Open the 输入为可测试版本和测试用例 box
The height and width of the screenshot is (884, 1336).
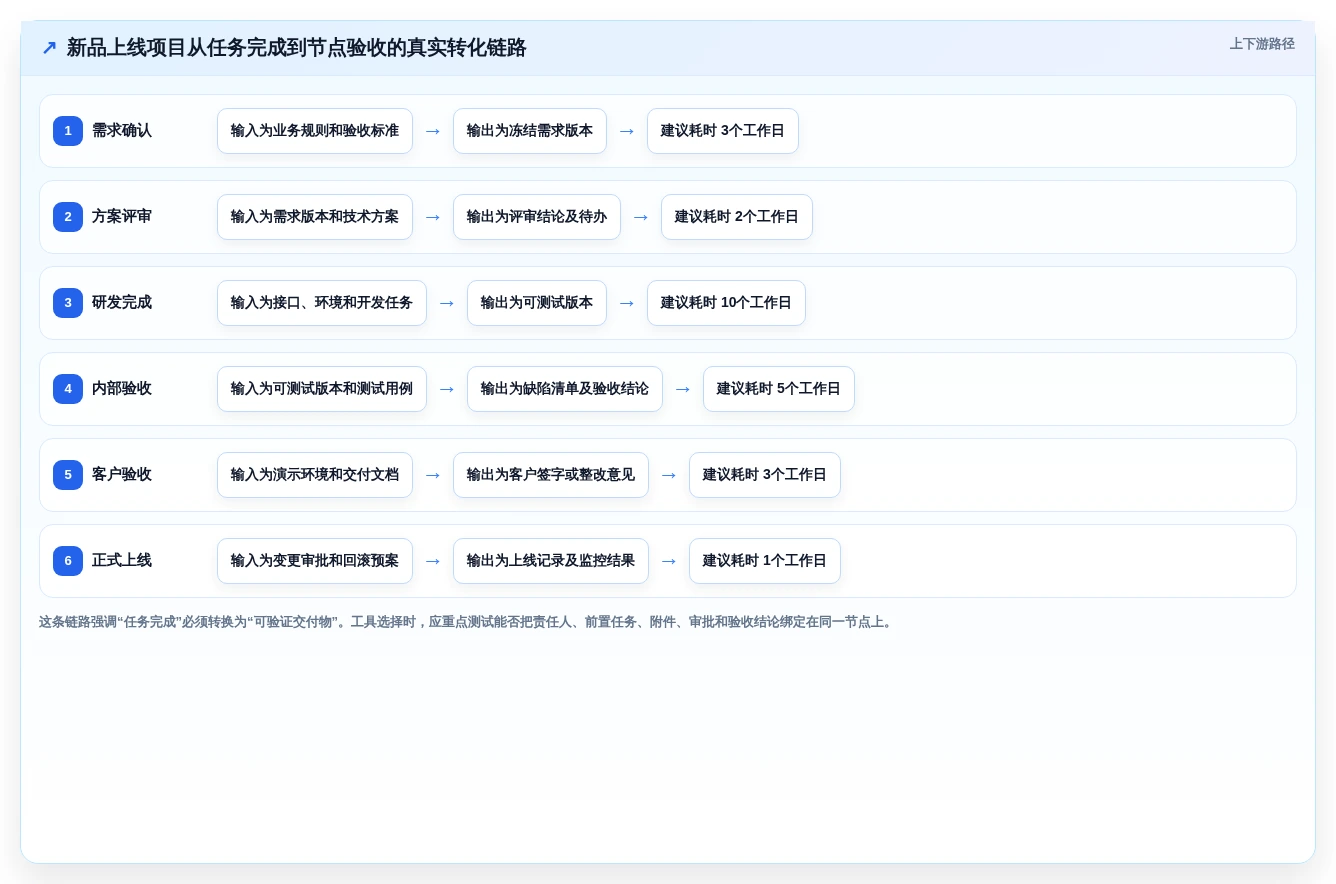(x=322, y=389)
